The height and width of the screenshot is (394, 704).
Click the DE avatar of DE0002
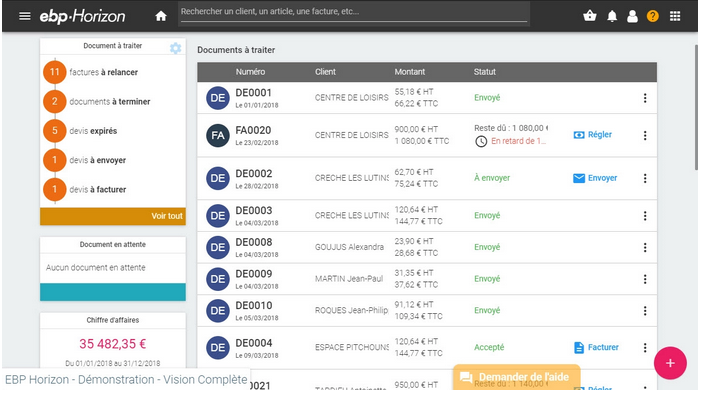click(218, 179)
